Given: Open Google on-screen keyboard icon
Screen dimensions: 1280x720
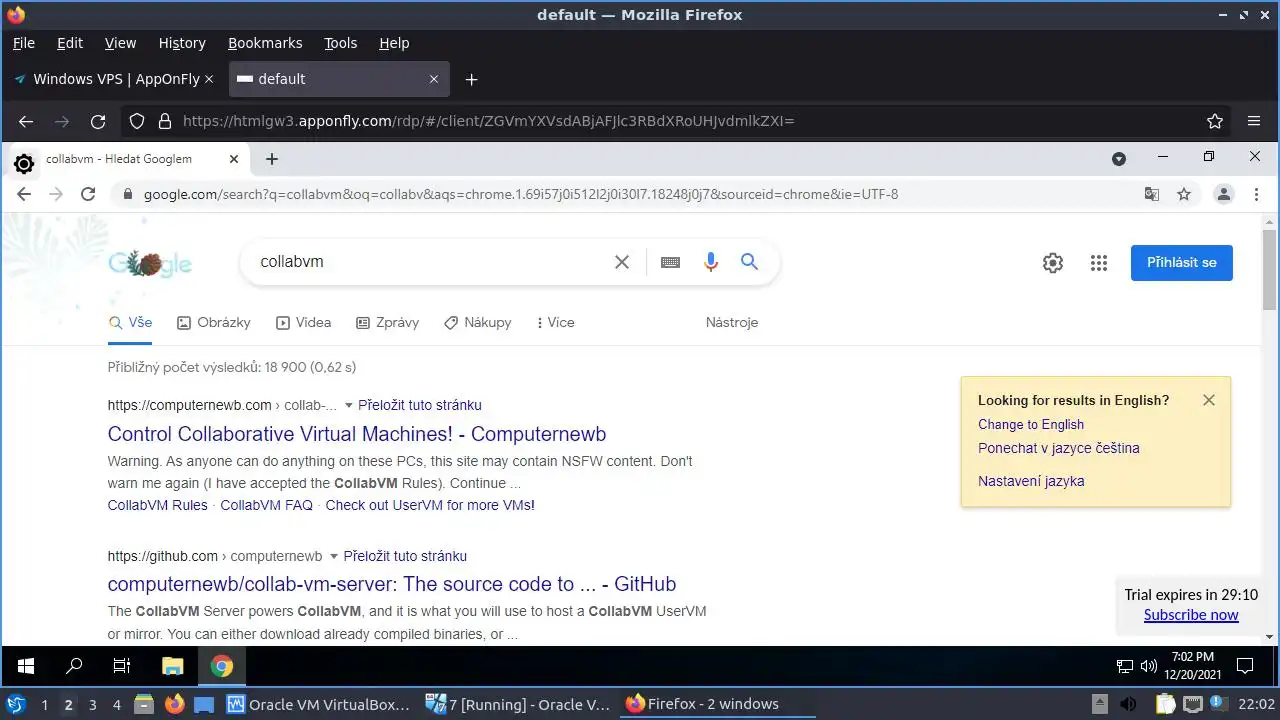Looking at the screenshot, I should (x=671, y=262).
